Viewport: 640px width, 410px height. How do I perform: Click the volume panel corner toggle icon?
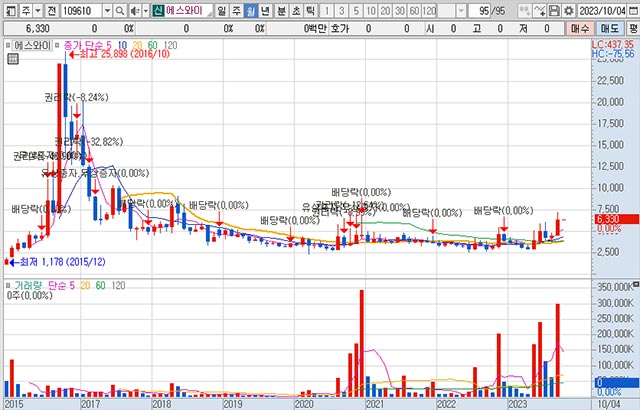636,283
